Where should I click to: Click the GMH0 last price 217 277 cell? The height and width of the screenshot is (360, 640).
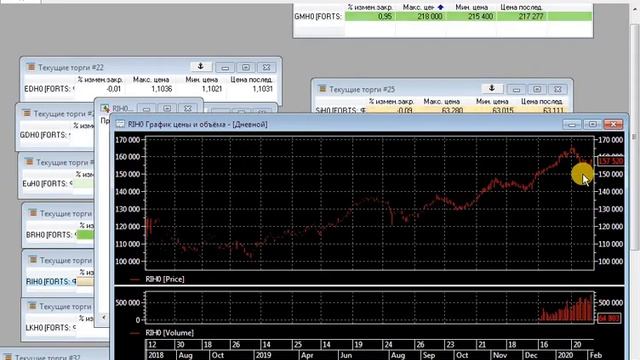(522, 16)
